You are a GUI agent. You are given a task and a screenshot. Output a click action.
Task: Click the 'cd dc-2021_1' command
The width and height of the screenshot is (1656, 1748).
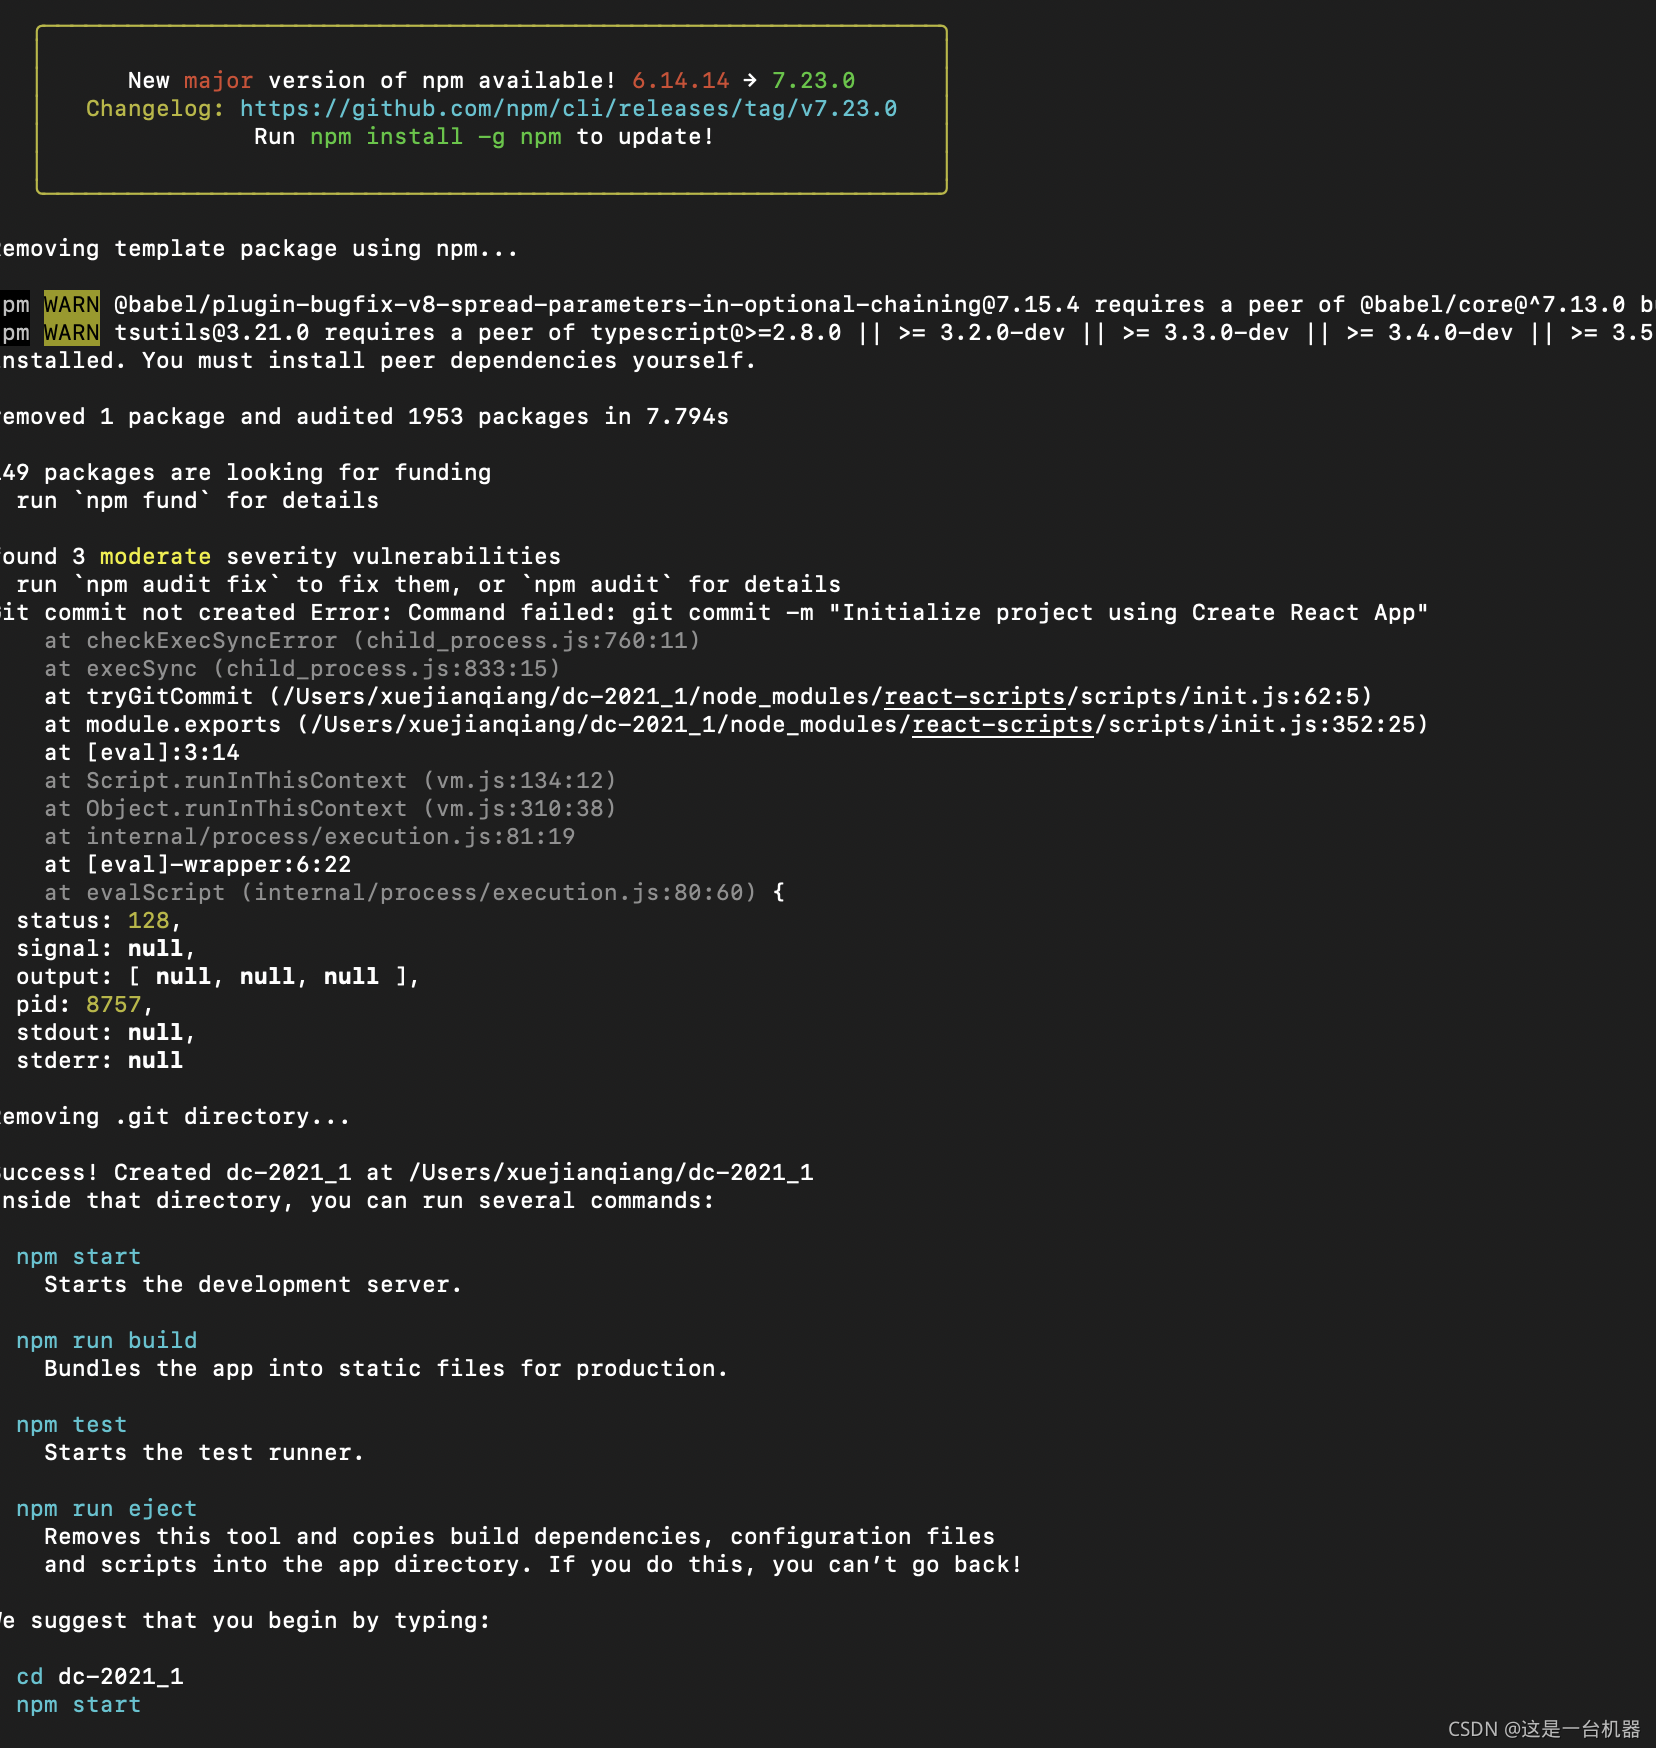coord(99,1676)
